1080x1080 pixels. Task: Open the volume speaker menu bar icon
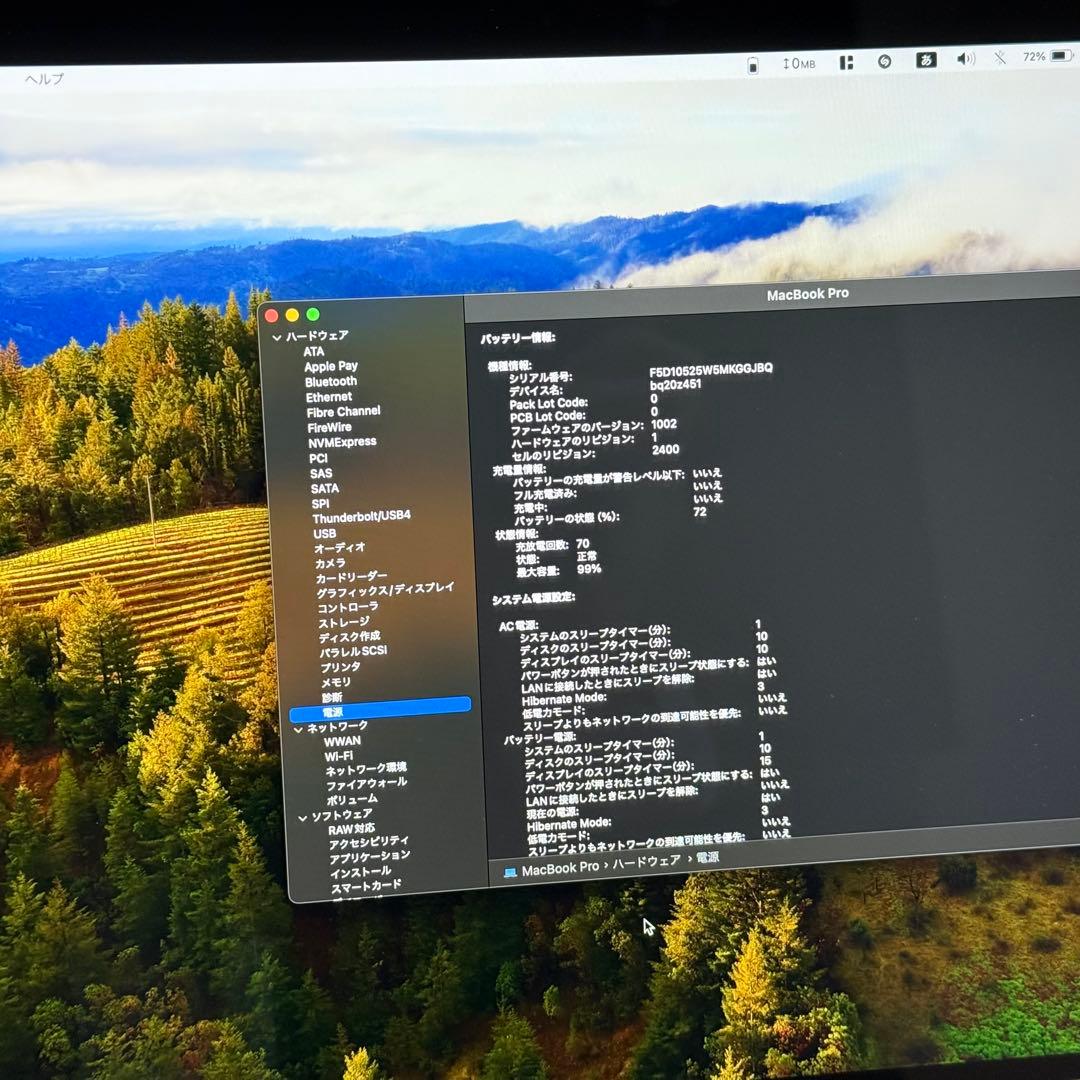point(966,59)
